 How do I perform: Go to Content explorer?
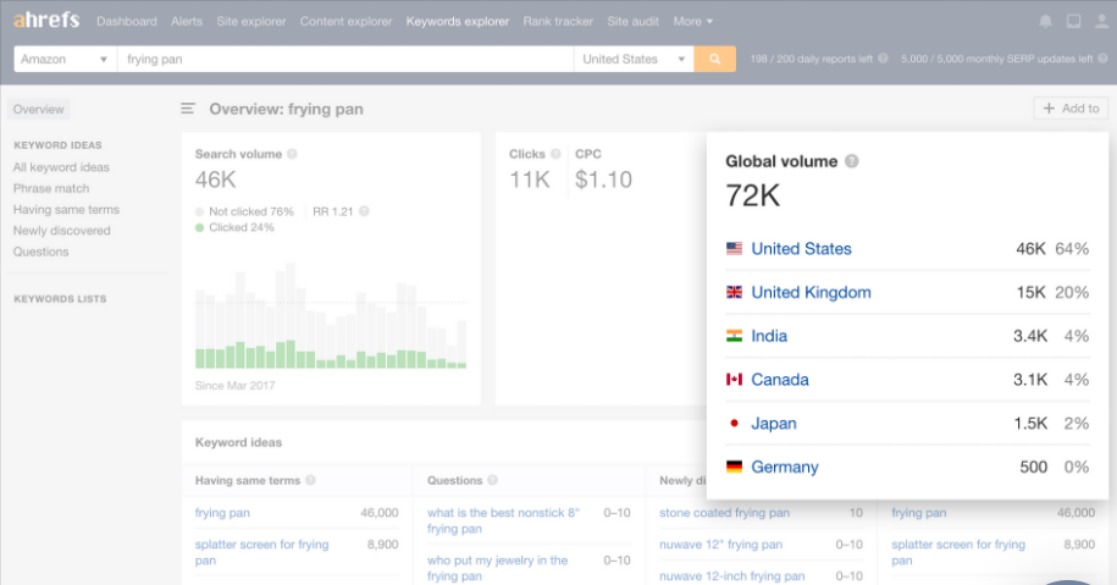click(x=346, y=21)
